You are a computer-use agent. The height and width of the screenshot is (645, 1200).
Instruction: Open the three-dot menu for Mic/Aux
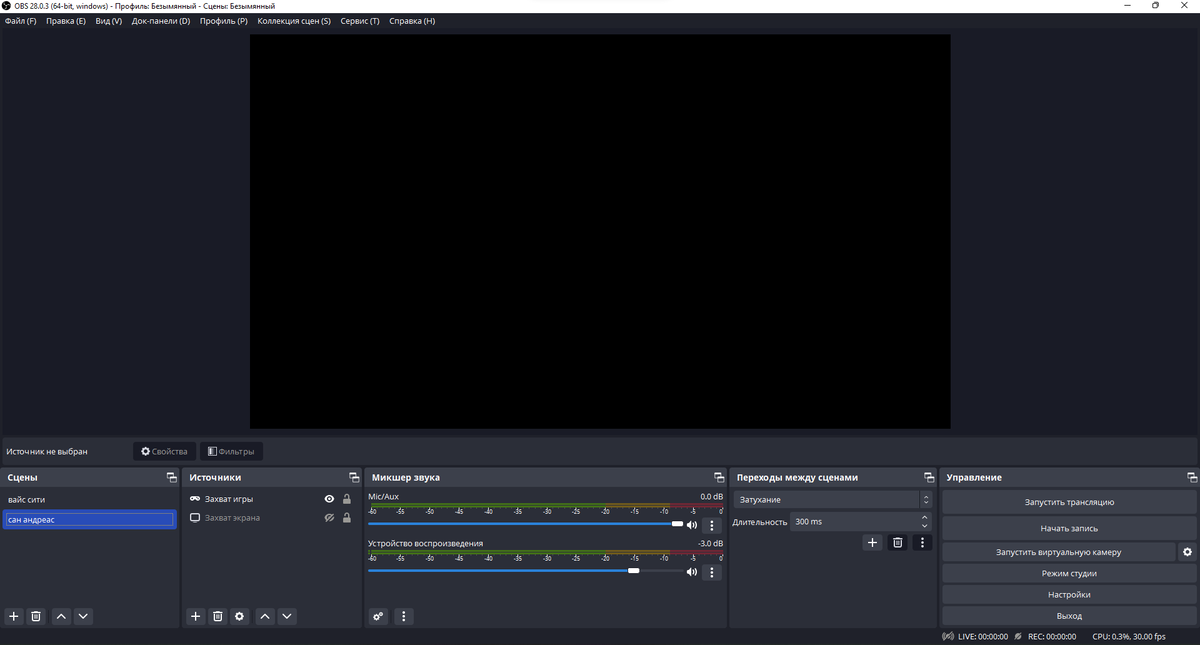click(x=712, y=525)
